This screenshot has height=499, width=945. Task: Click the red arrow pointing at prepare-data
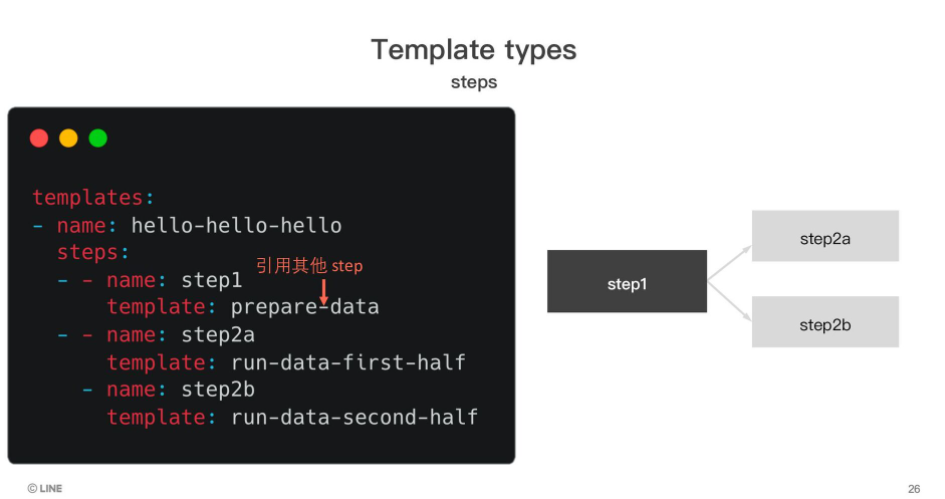click(324, 292)
